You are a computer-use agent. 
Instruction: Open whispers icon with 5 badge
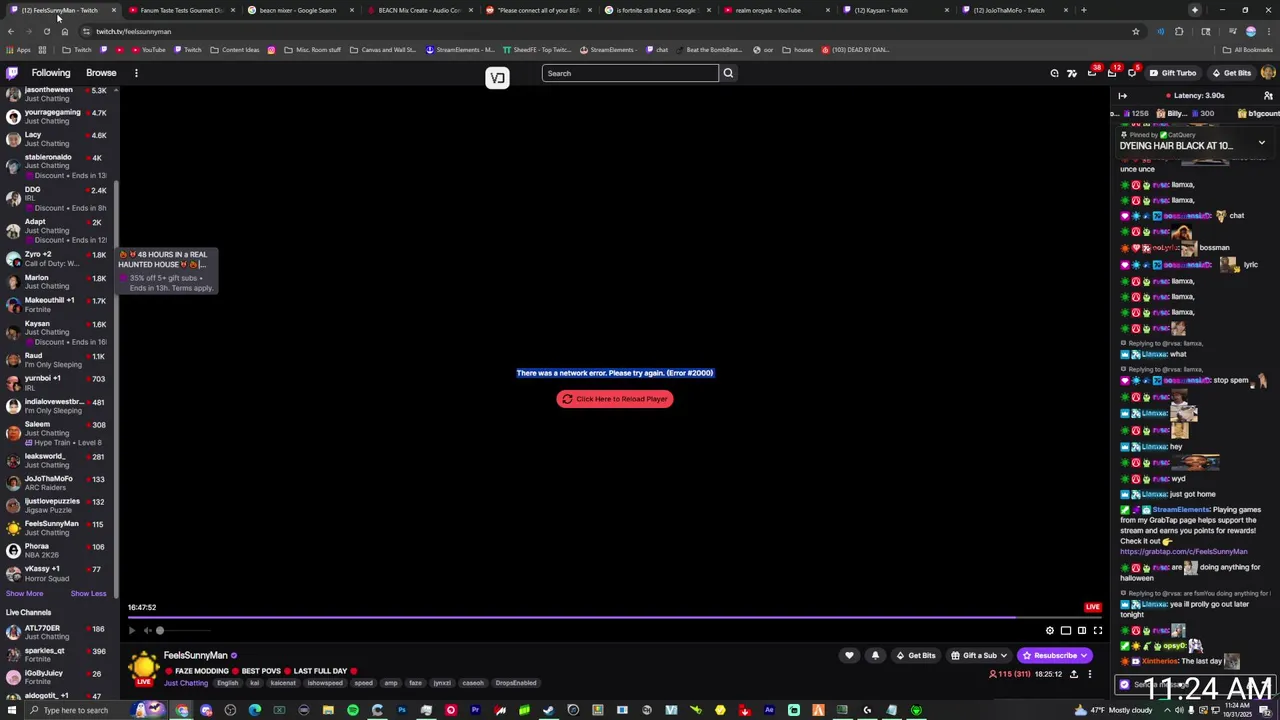[1132, 73]
